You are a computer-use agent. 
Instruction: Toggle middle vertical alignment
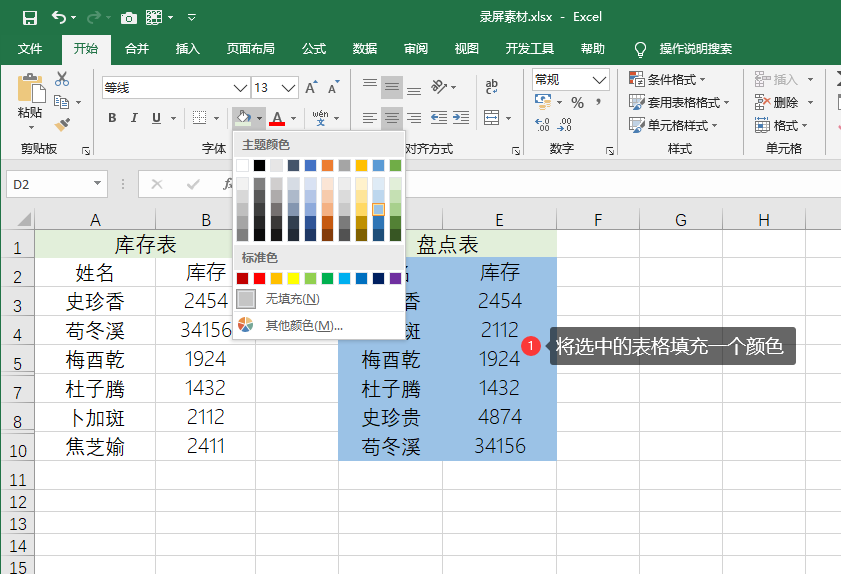(x=392, y=86)
